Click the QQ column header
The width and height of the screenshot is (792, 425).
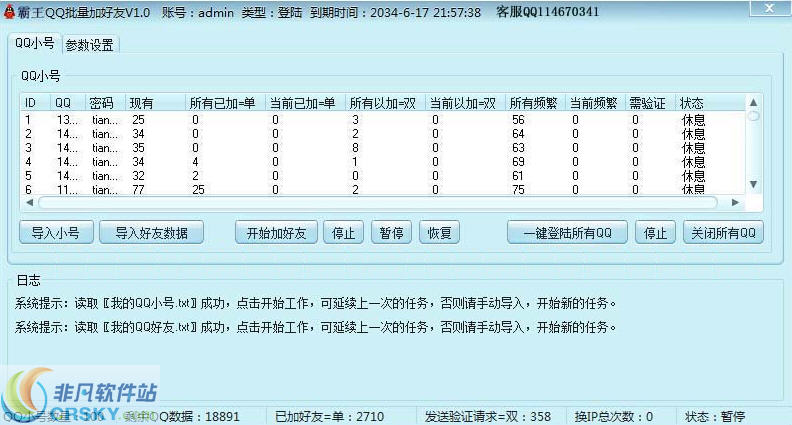point(68,103)
